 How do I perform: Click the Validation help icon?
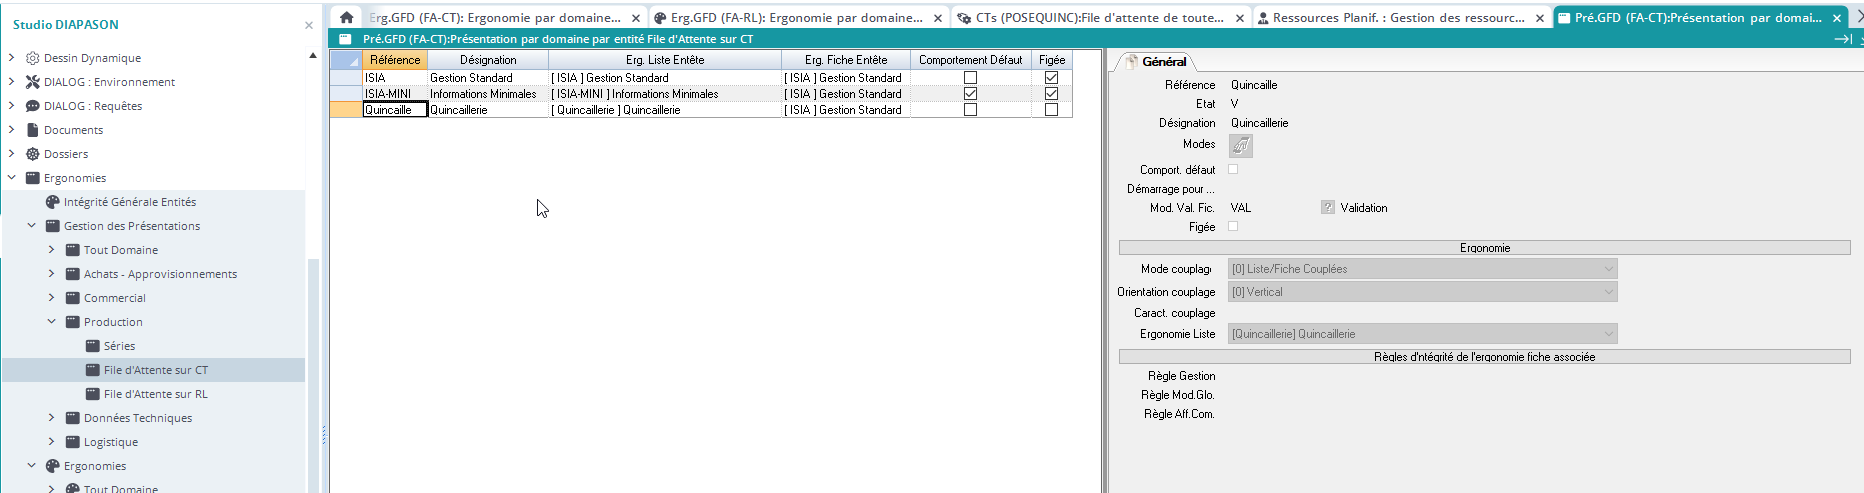(1327, 208)
